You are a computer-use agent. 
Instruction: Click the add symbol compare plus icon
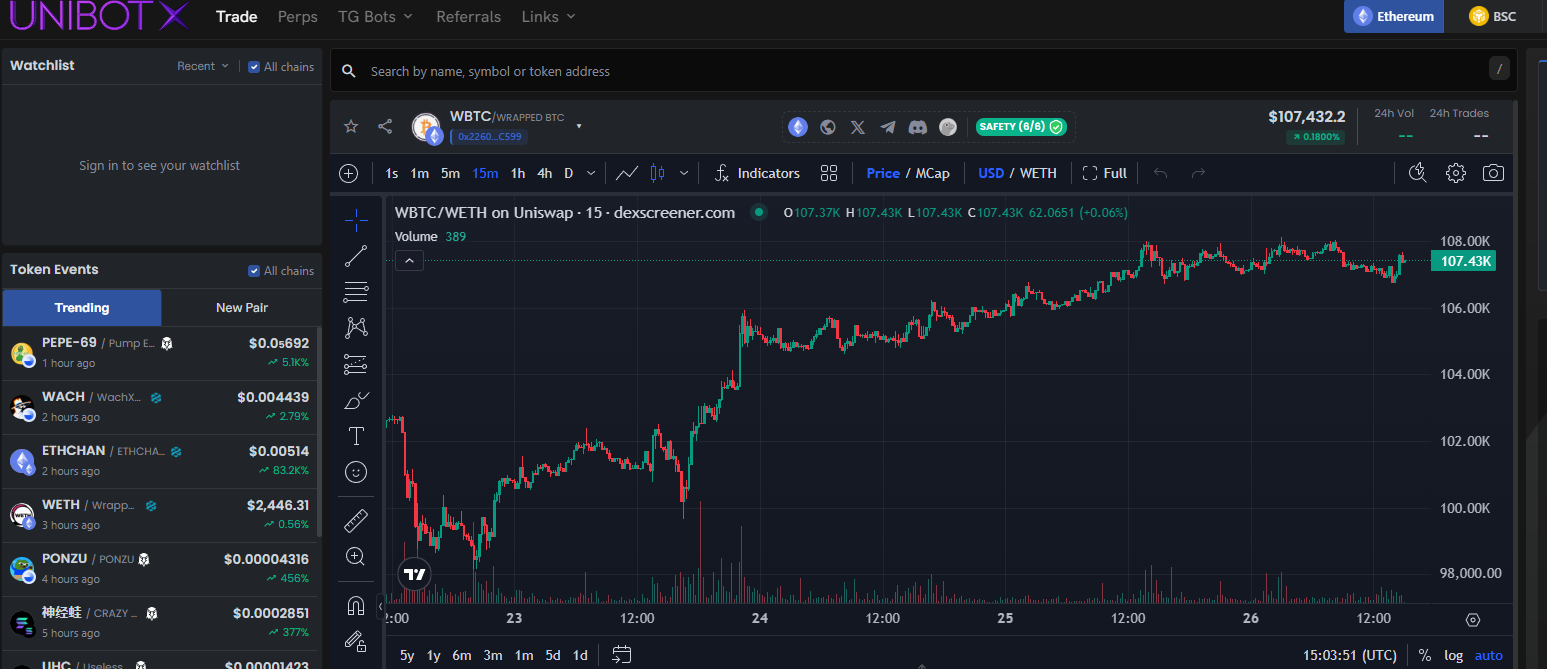(349, 173)
